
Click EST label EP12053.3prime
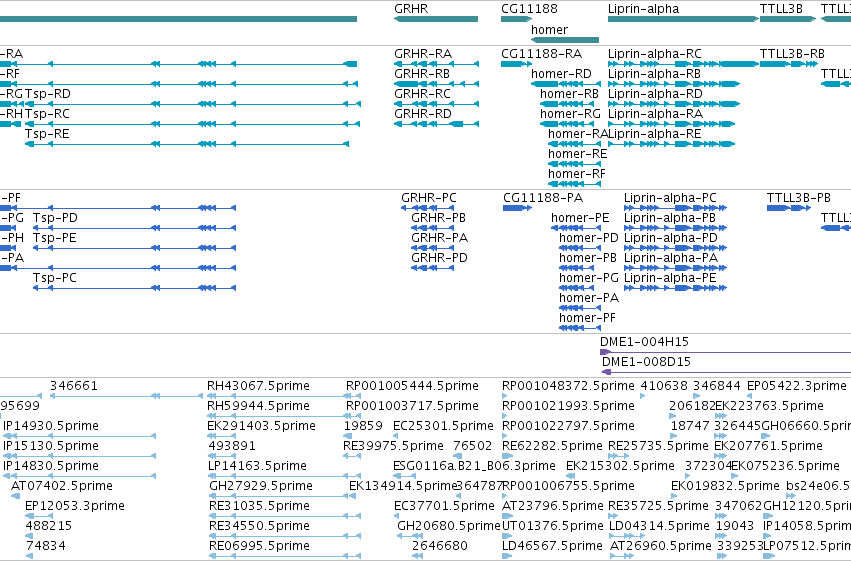[x=75, y=506]
